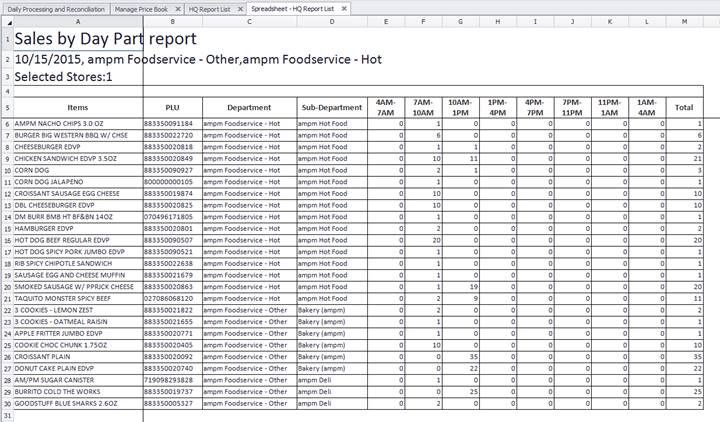Select the 'CROISSANT PLAIN' item cell
The height and width of the screenshot is (422, 720).
(x=78, y=357)
